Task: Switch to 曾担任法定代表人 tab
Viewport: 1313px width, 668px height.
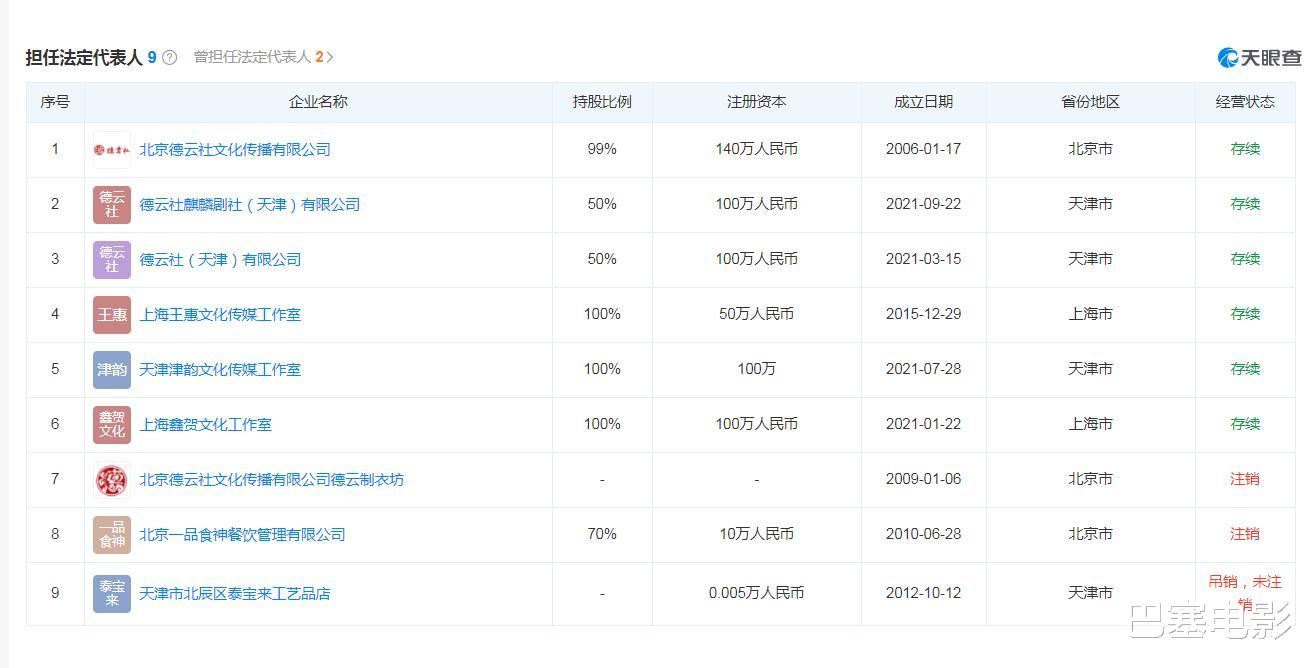Action: 258,57
